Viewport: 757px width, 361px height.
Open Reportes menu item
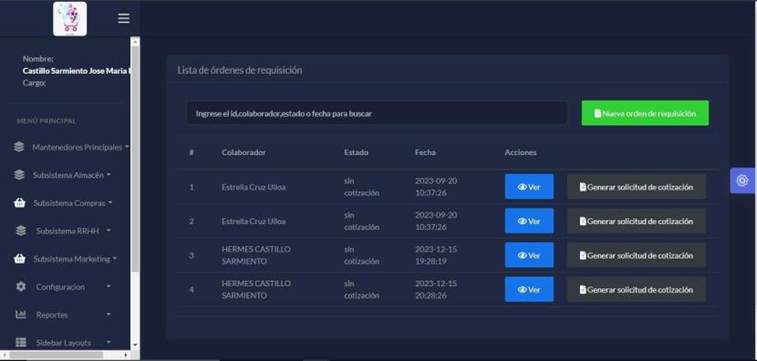pyautogui.click(x=52, y=315)
